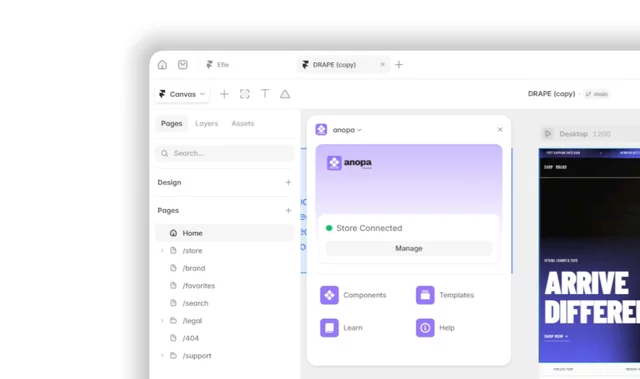Add a new tab with plus icon
This screenshot has height=379, width=640.
(x=399, y=64)
